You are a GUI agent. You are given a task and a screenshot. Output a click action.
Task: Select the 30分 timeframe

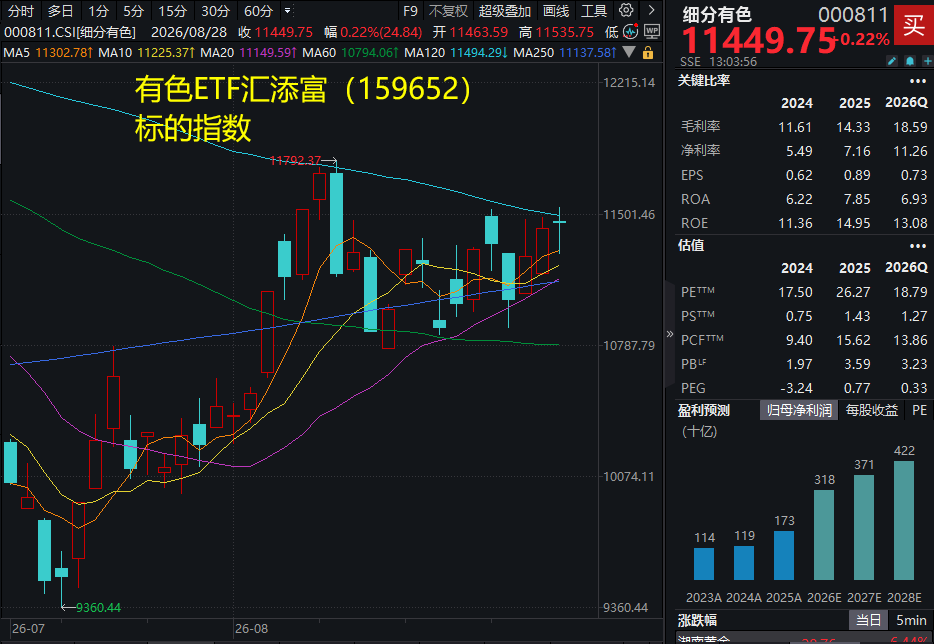point(215,11)
